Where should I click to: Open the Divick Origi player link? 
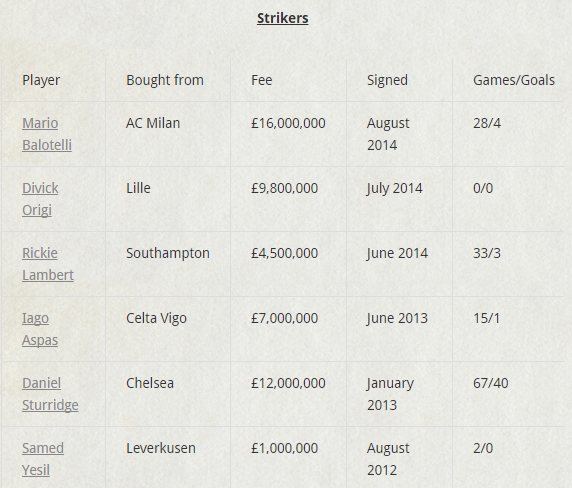pos(40,199)
